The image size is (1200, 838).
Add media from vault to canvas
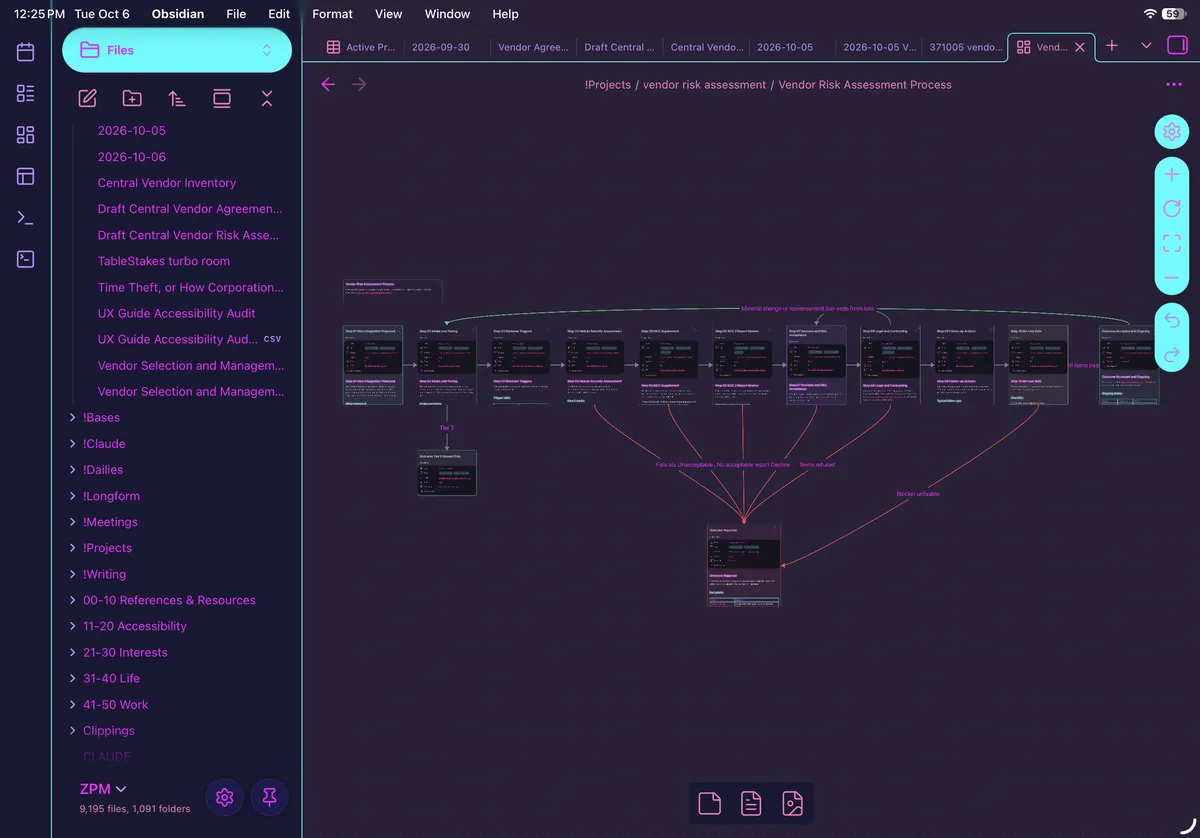pyautogui.click(x=793, y=803)
